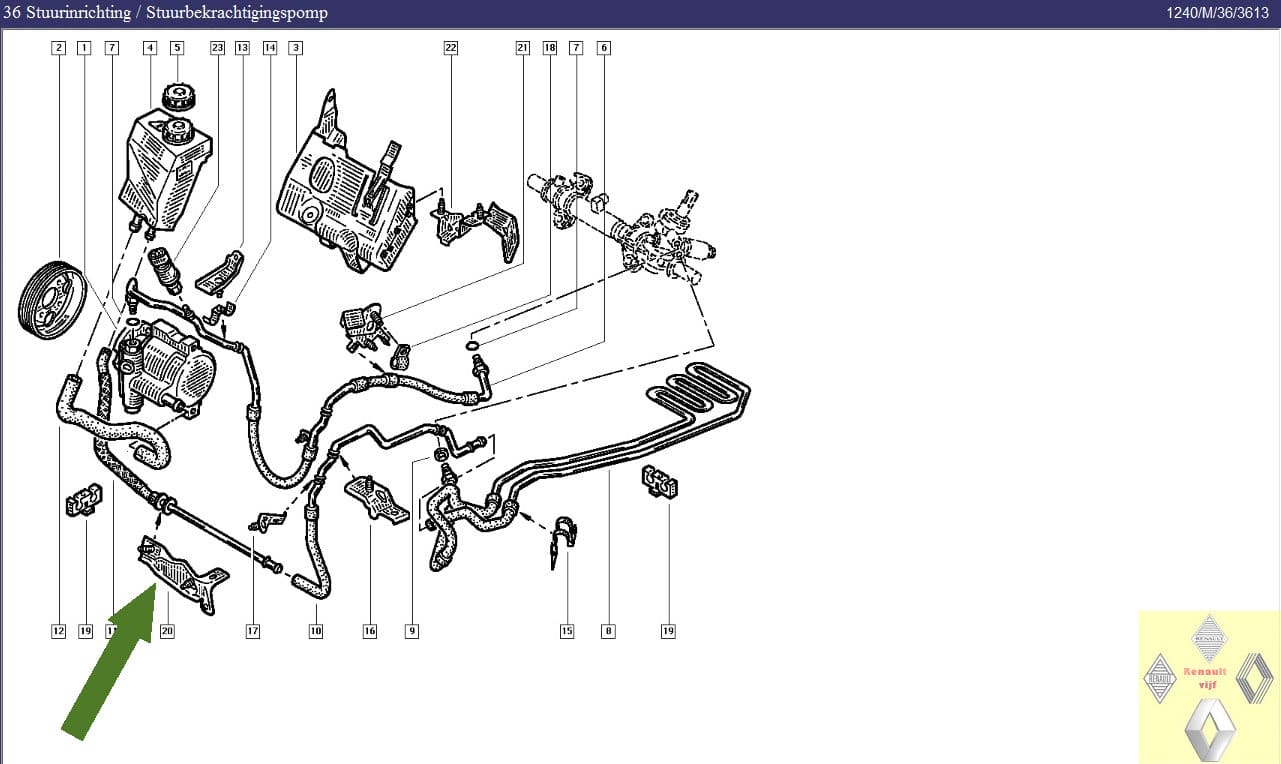Click the vintage Renault logo left of text
Screen dimensions: 1281x764
pos(1161,678)
